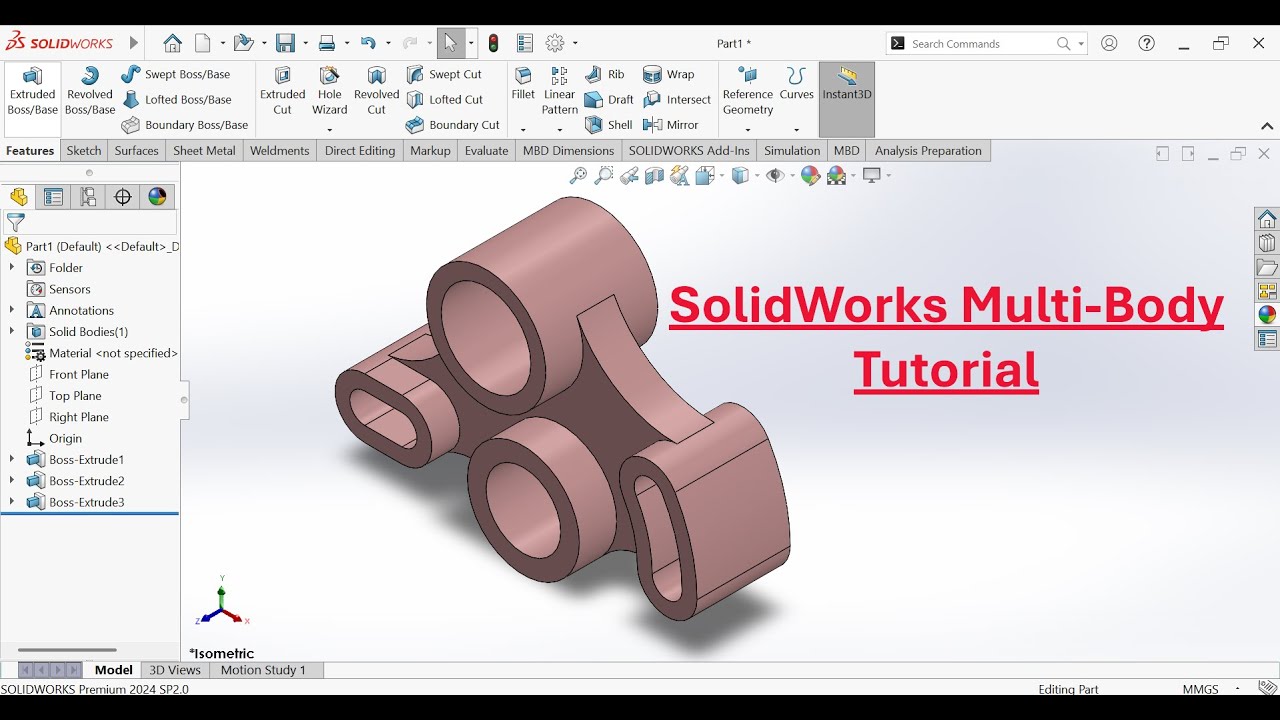The image size is (1280, 720).
Task: Open the 3D Views tab
Action: [175, 670]
